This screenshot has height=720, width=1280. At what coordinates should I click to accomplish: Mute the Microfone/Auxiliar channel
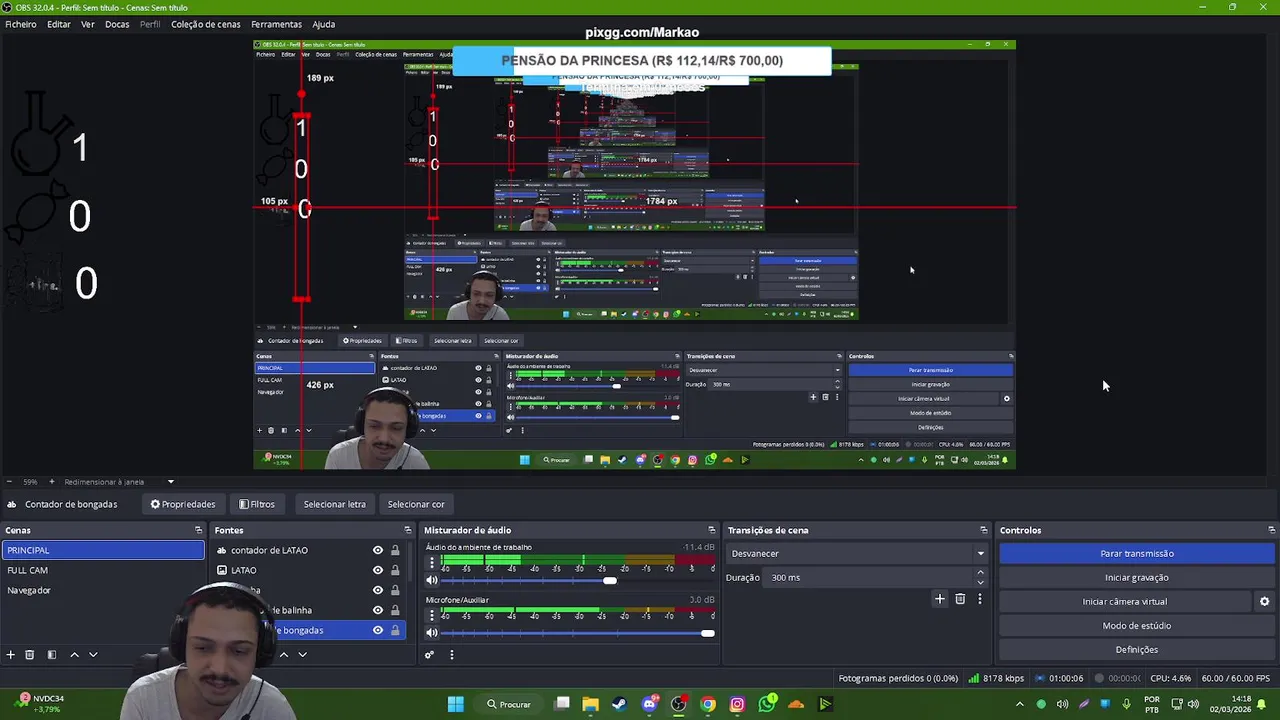pyautogui.click(x=432, y=632)
